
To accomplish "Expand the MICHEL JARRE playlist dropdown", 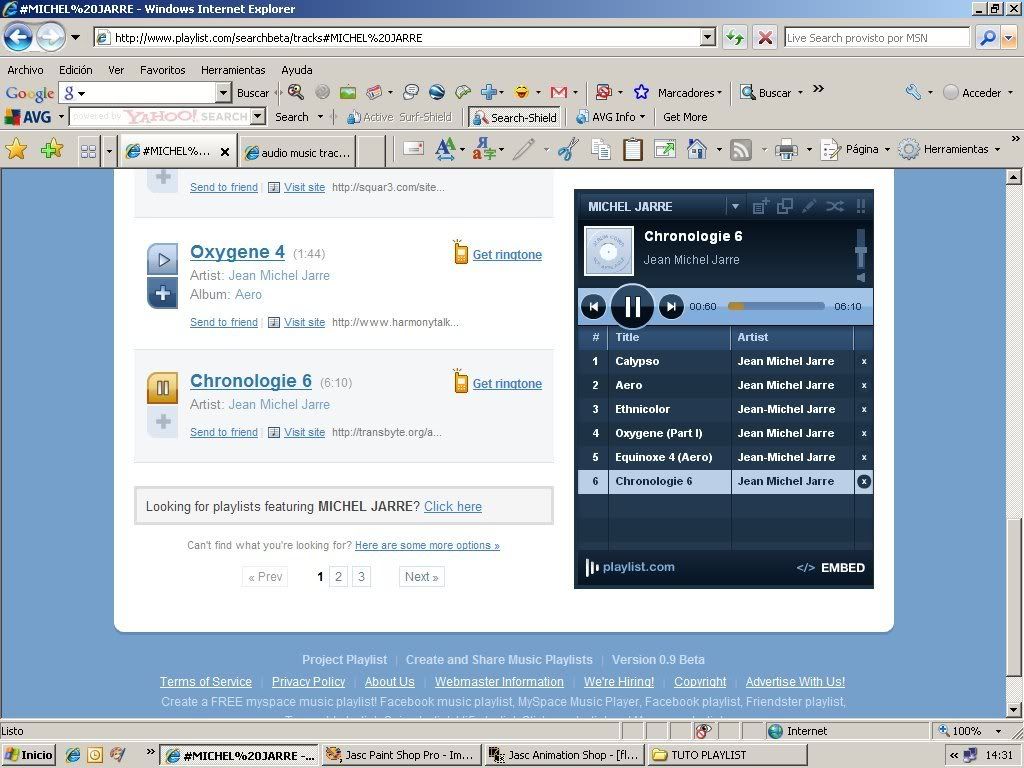I will pyautogui.click(x=735, y=207).
